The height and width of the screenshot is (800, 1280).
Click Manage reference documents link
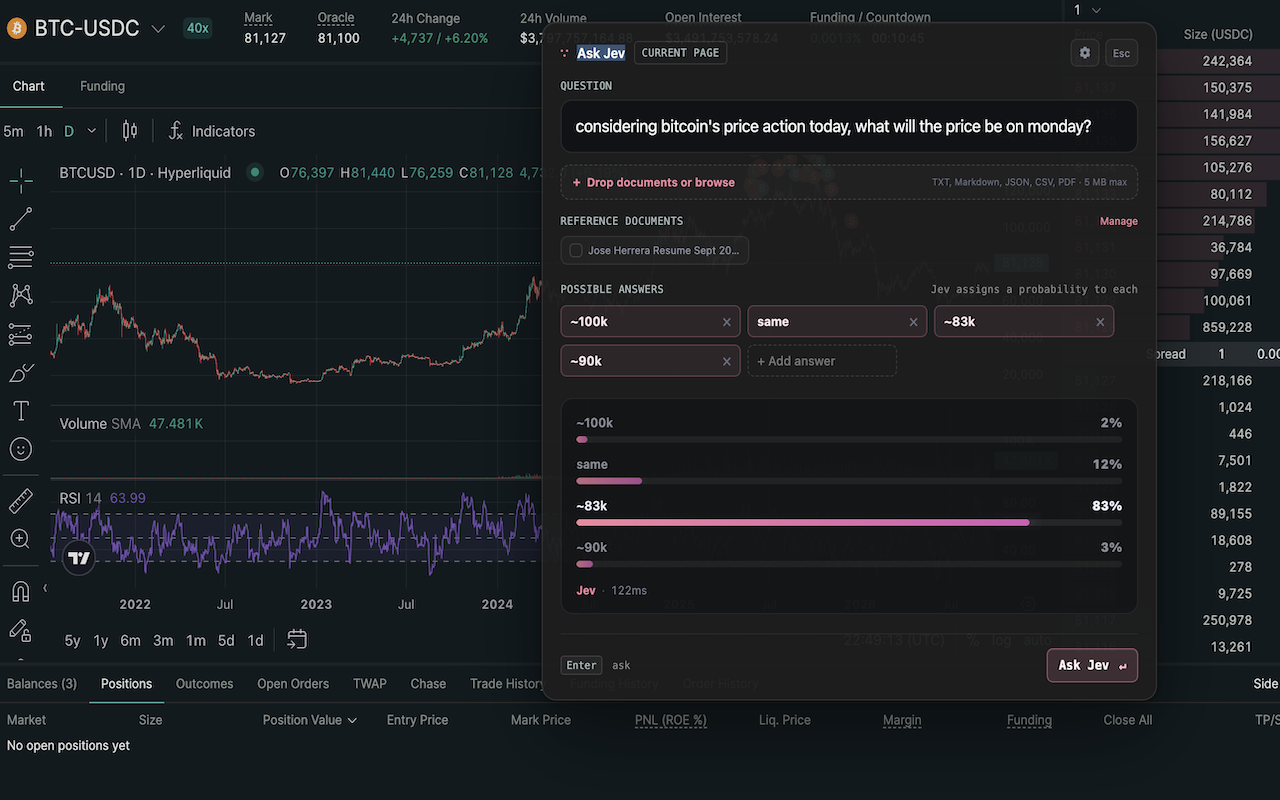tap(1119, 221)
